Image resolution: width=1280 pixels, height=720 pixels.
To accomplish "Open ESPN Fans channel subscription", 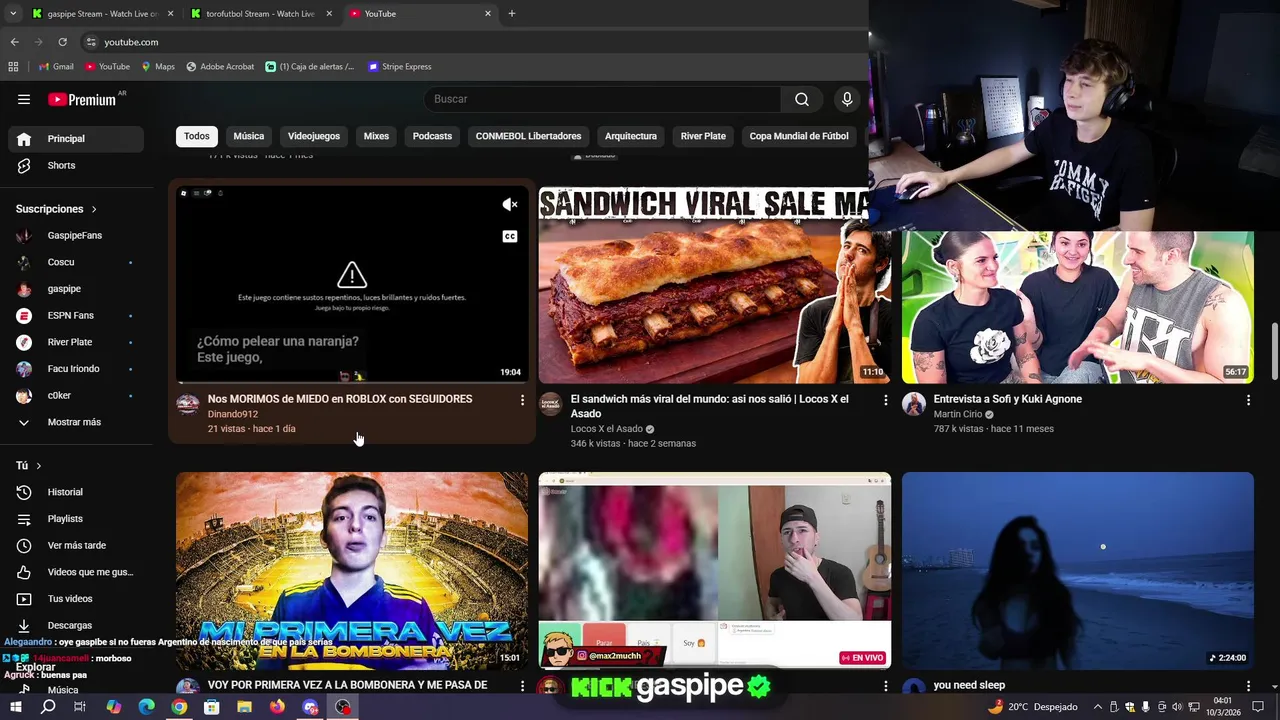I will (x=76, y=315).
